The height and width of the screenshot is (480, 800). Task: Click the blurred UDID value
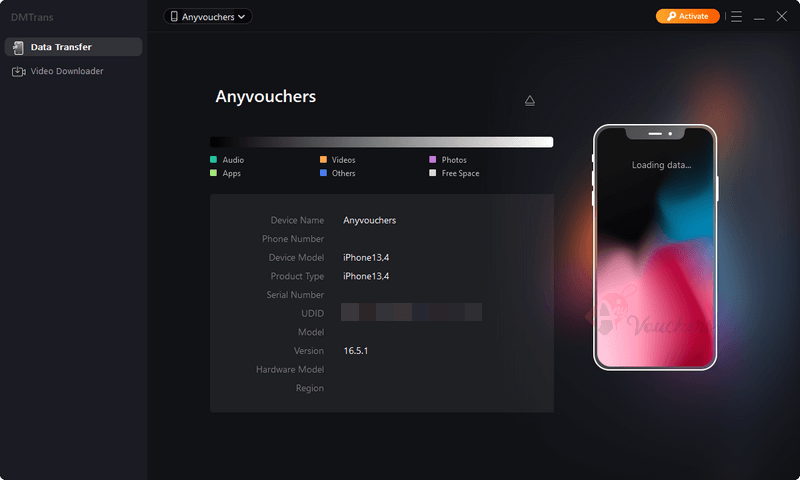411,313
